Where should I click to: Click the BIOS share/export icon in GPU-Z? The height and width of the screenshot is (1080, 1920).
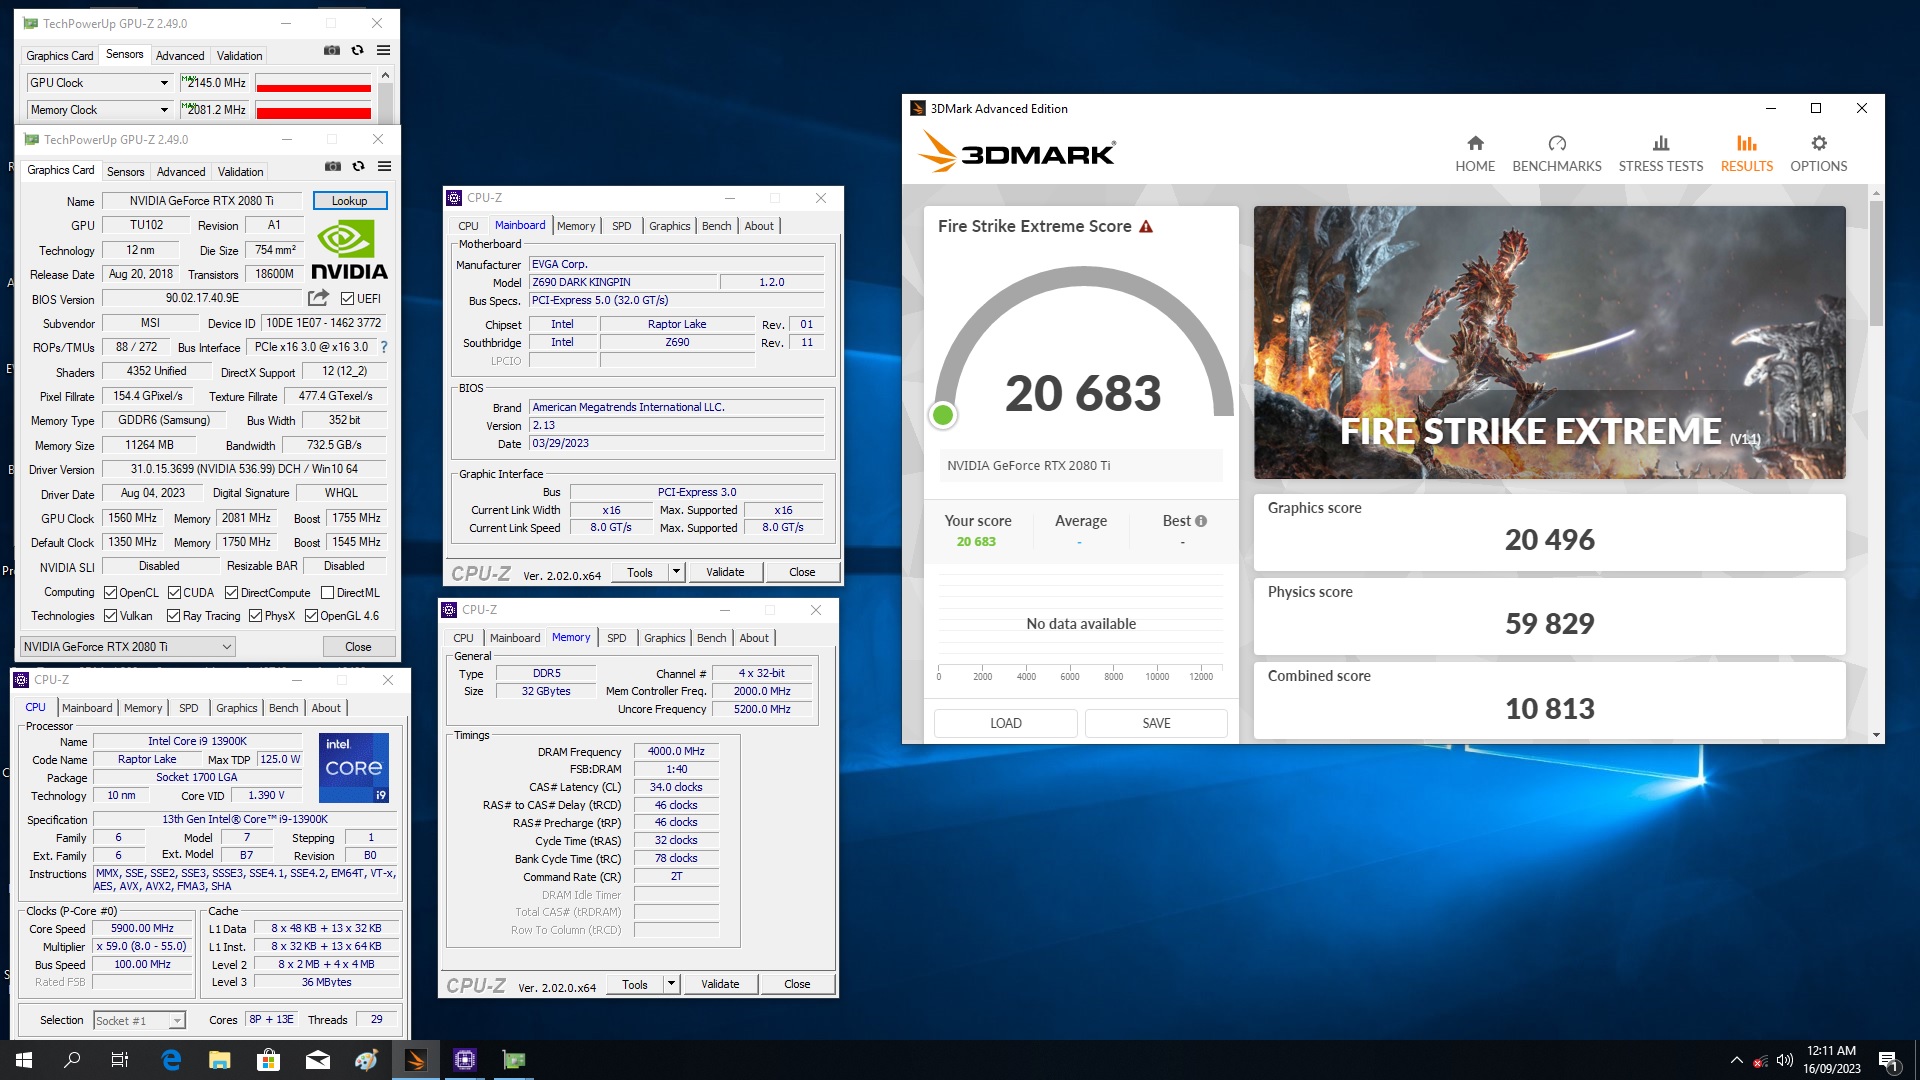point(318,298)
